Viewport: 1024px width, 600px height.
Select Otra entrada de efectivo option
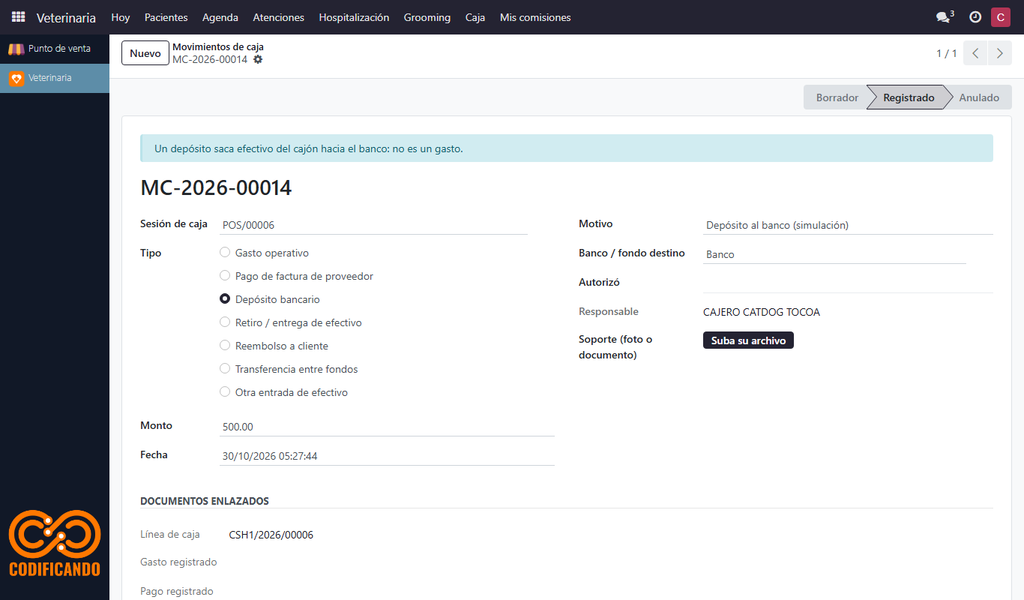click(x=225, y=392)
